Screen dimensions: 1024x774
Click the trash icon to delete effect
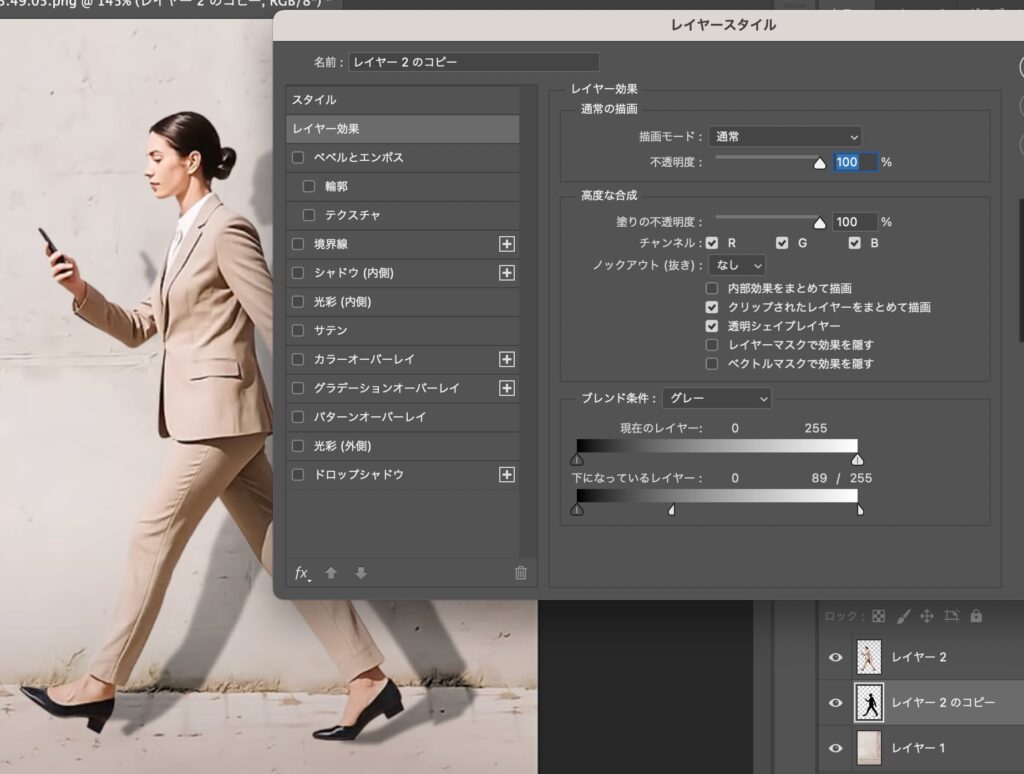pos(520,573)
